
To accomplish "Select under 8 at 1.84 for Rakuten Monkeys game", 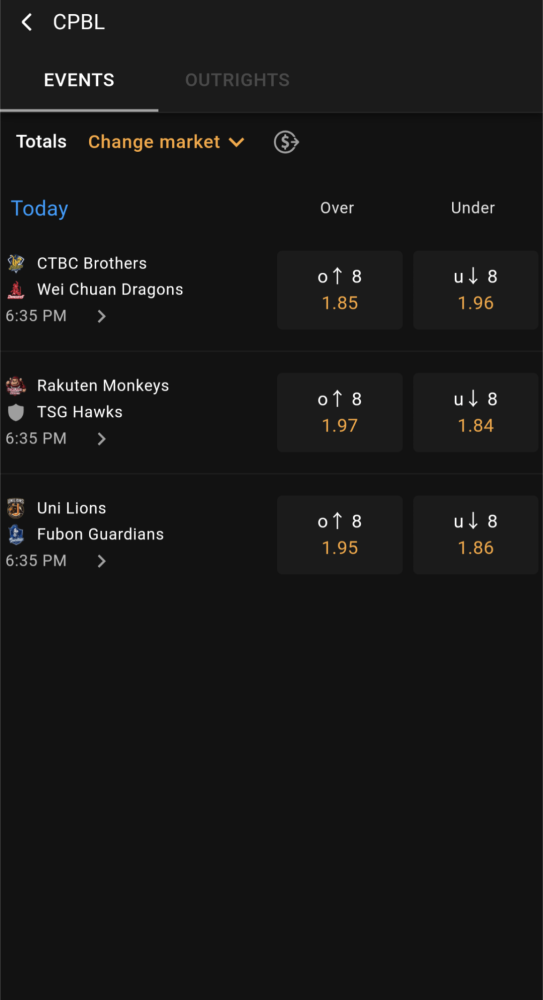I will click(x=475, y=413).
